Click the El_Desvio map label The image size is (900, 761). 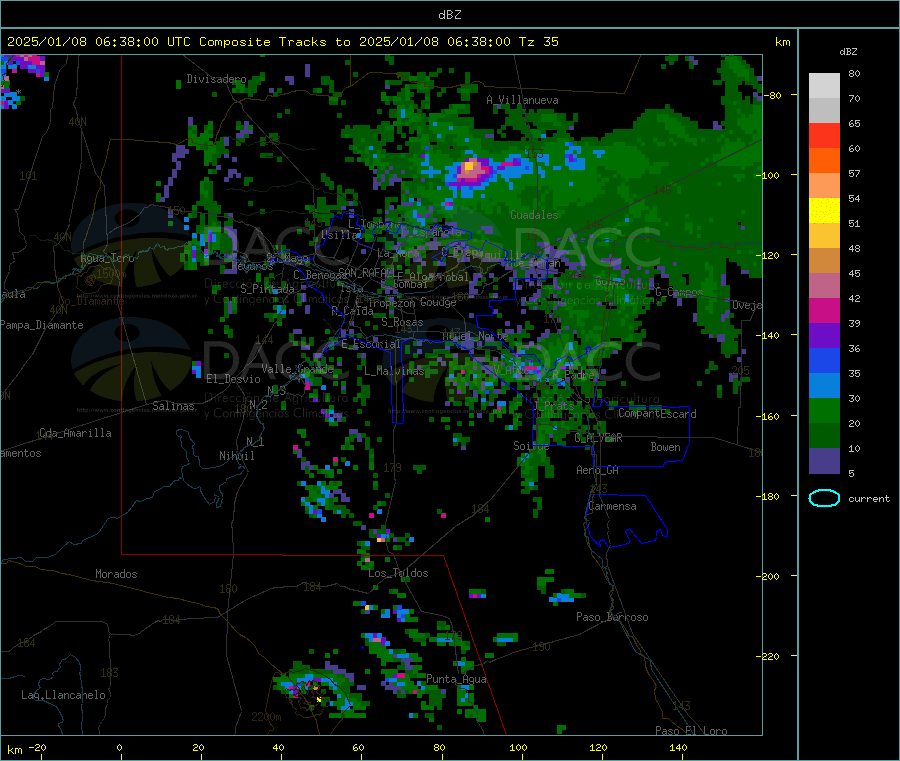pyautogui.click(x=233, y=379)
